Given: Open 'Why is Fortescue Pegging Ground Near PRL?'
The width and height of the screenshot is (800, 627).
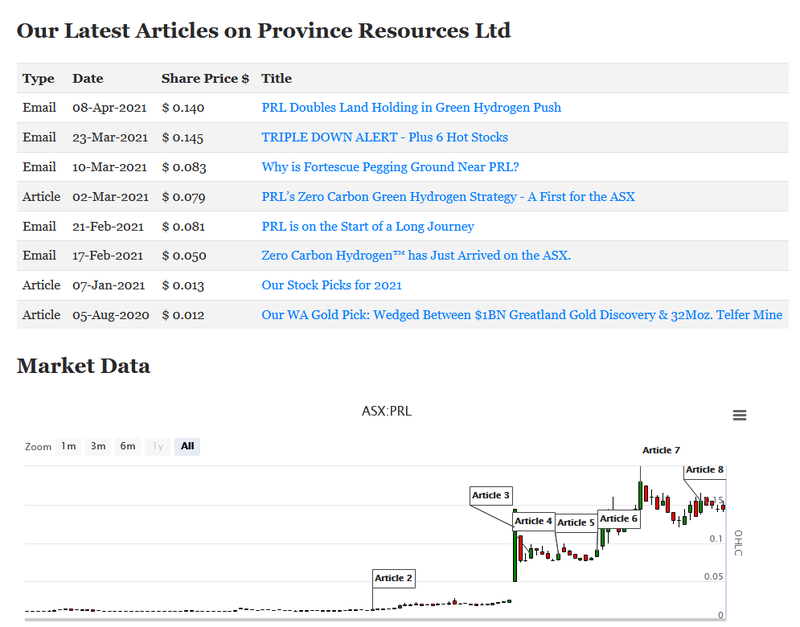Looking at the screenshot, I should pyautogui.click(x=390, y=167).
